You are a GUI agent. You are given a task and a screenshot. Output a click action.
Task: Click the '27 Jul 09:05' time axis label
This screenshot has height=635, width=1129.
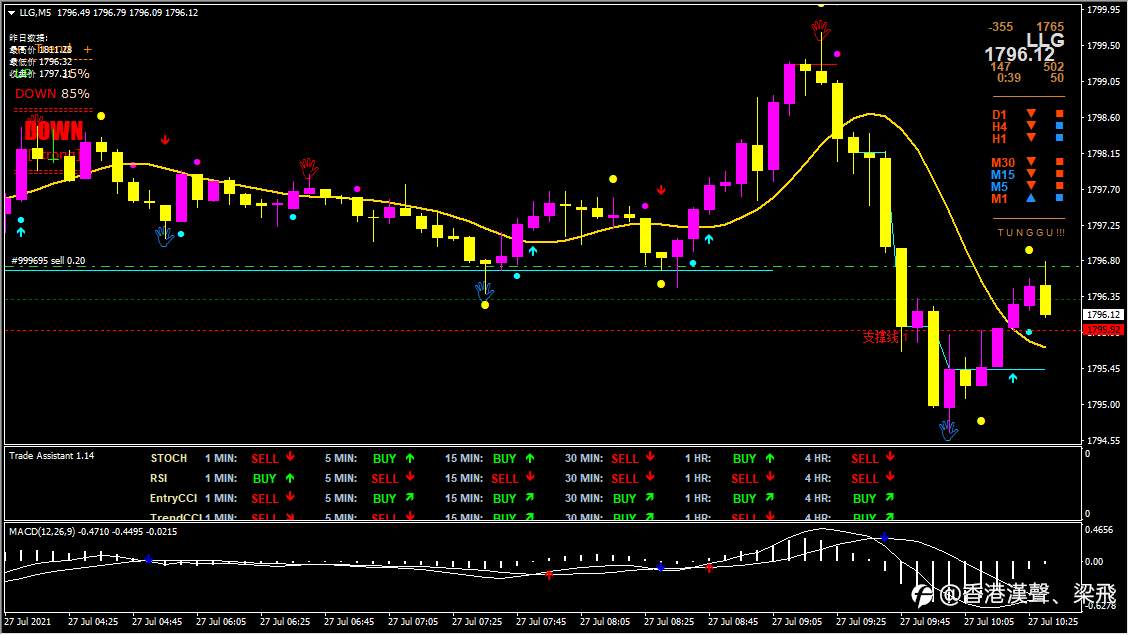pos(796,621)
